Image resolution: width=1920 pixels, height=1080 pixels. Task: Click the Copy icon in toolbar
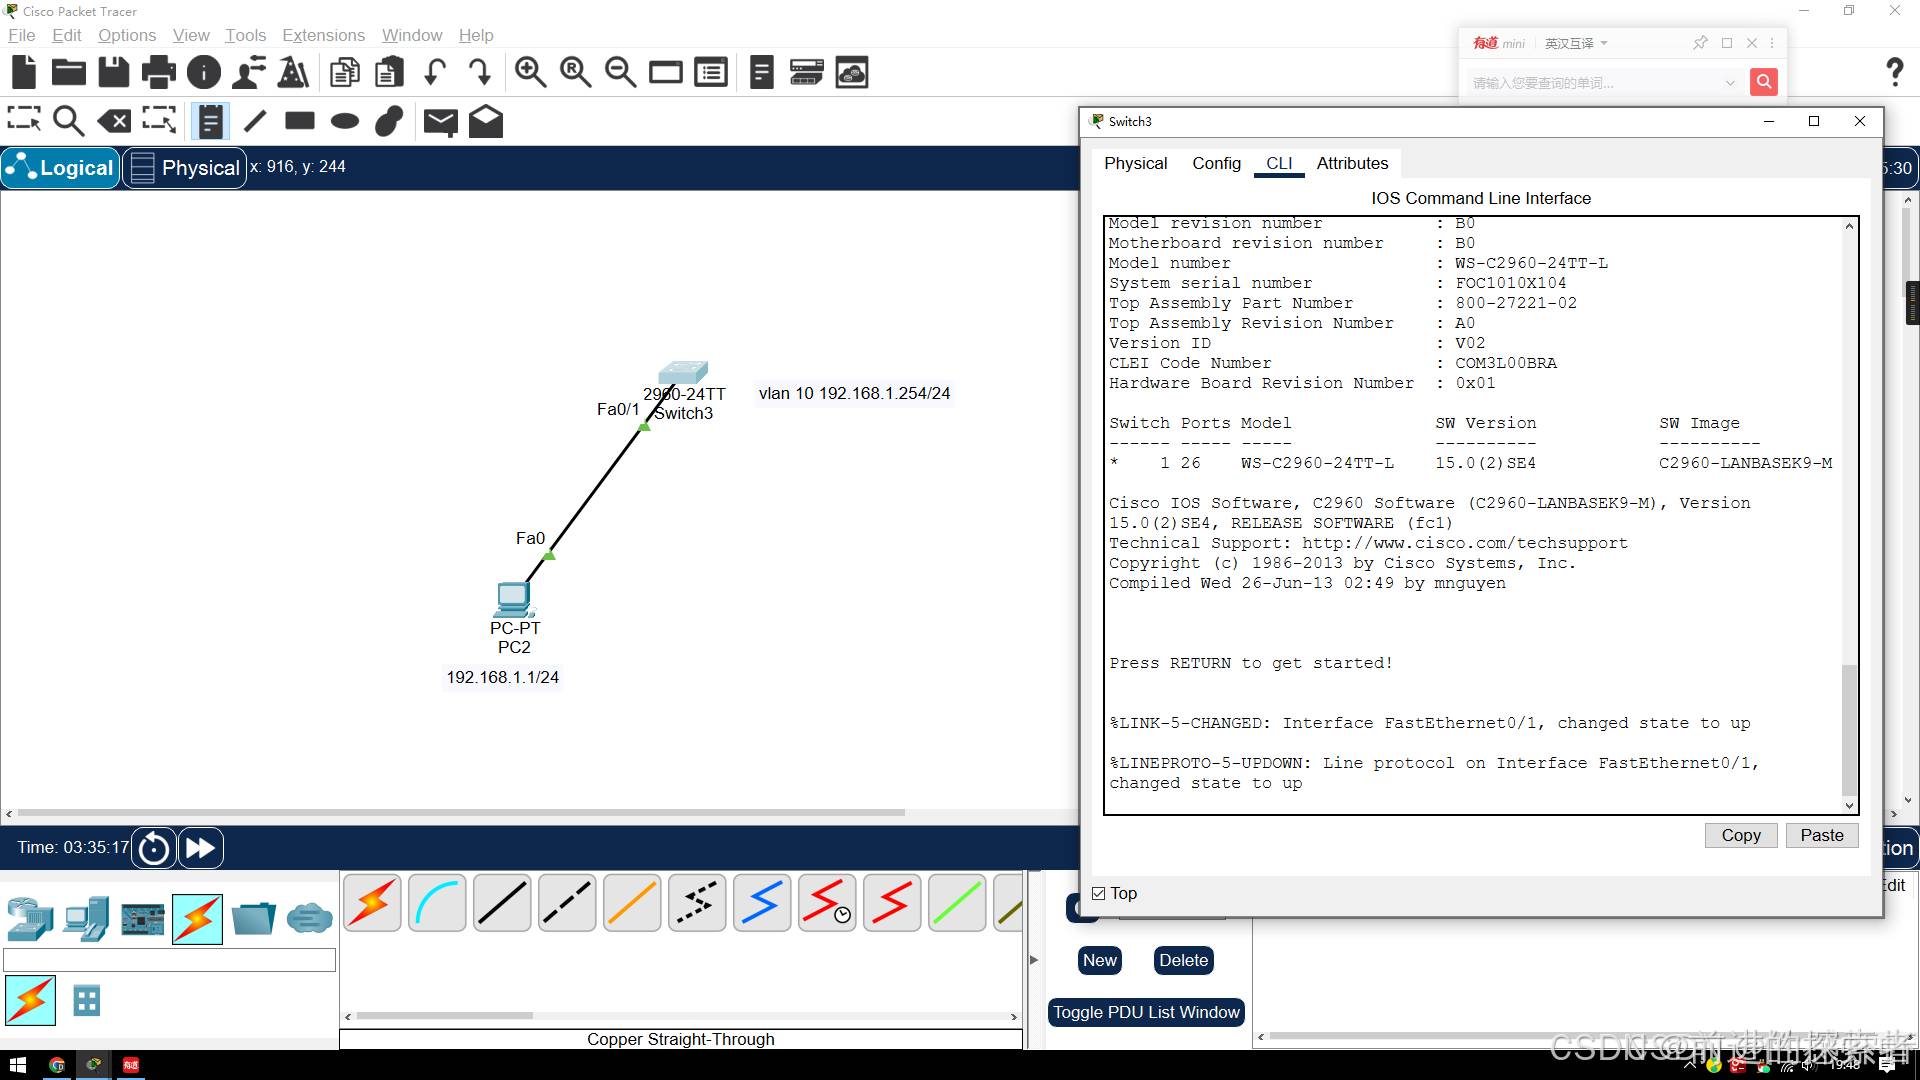pos(345,72)
